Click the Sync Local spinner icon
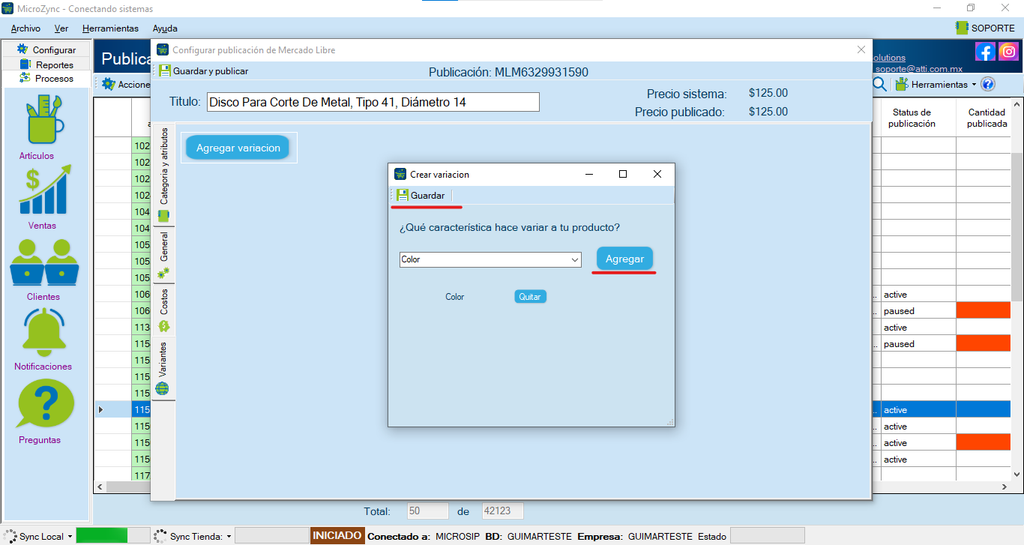The height and width of the screenshot is (545, 1024). tap(10, 537)
